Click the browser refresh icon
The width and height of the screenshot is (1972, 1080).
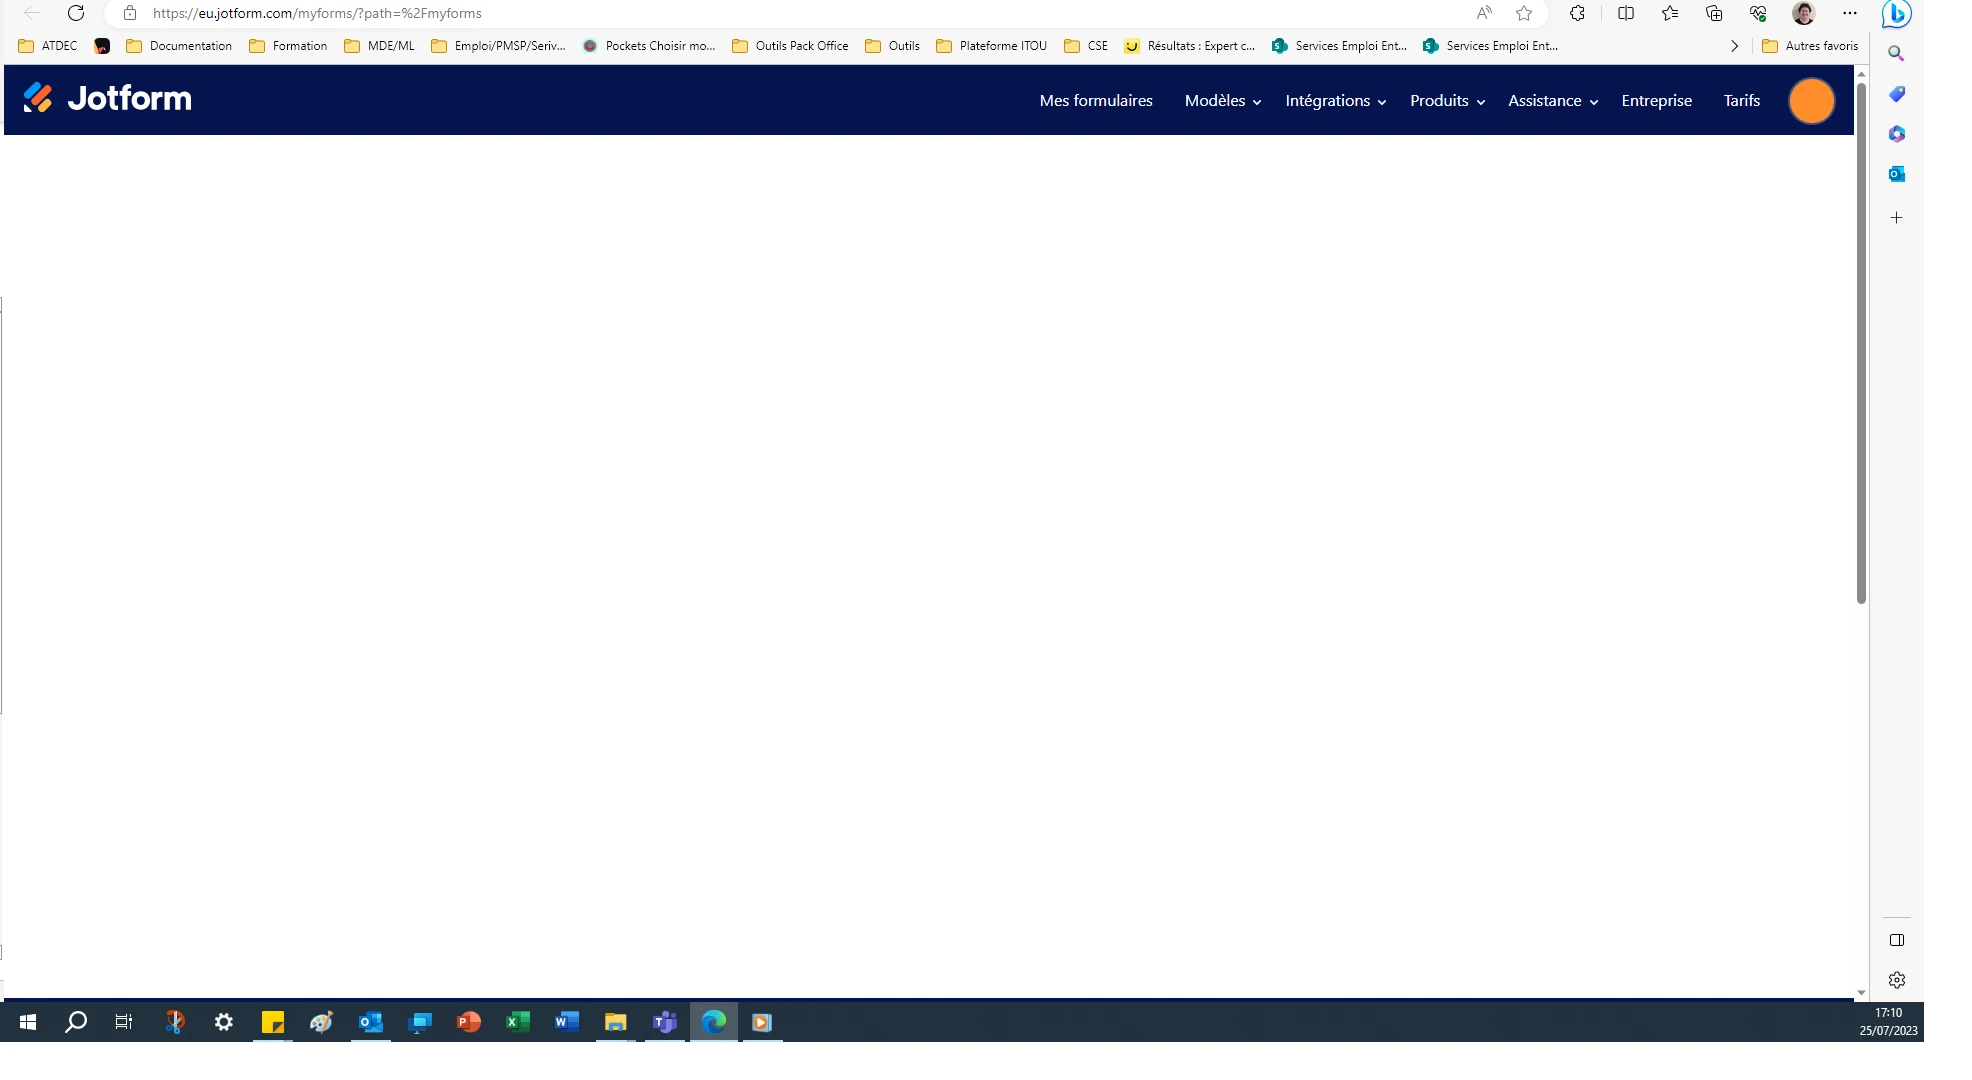[76, 13]
